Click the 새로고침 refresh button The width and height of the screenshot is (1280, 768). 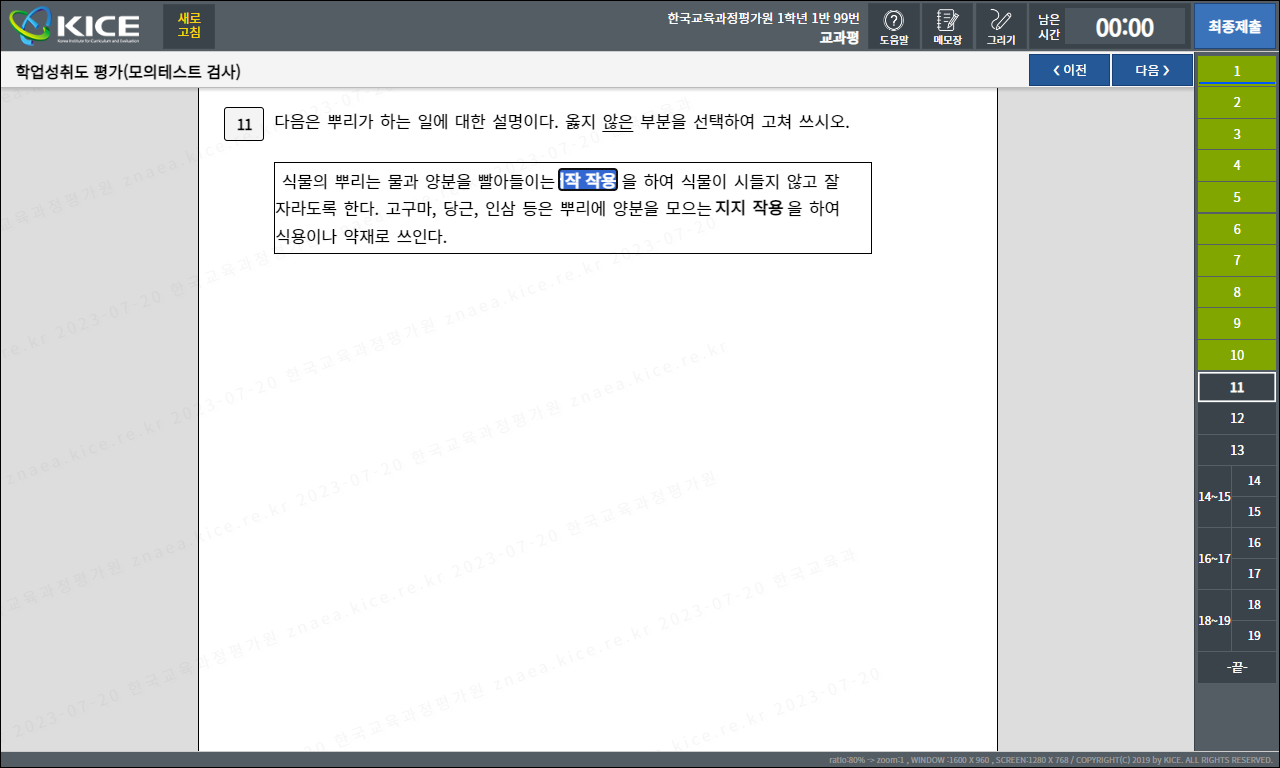point(189,26)
